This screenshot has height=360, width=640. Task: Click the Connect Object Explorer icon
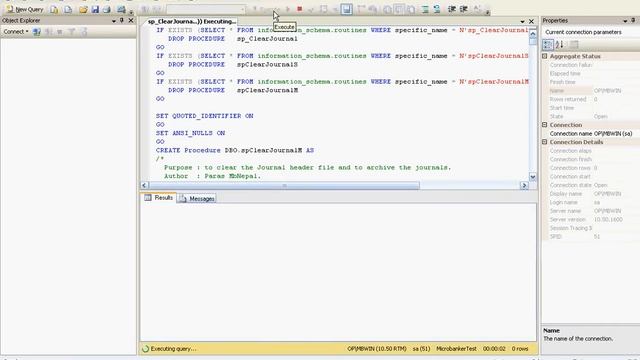[37, 31]
